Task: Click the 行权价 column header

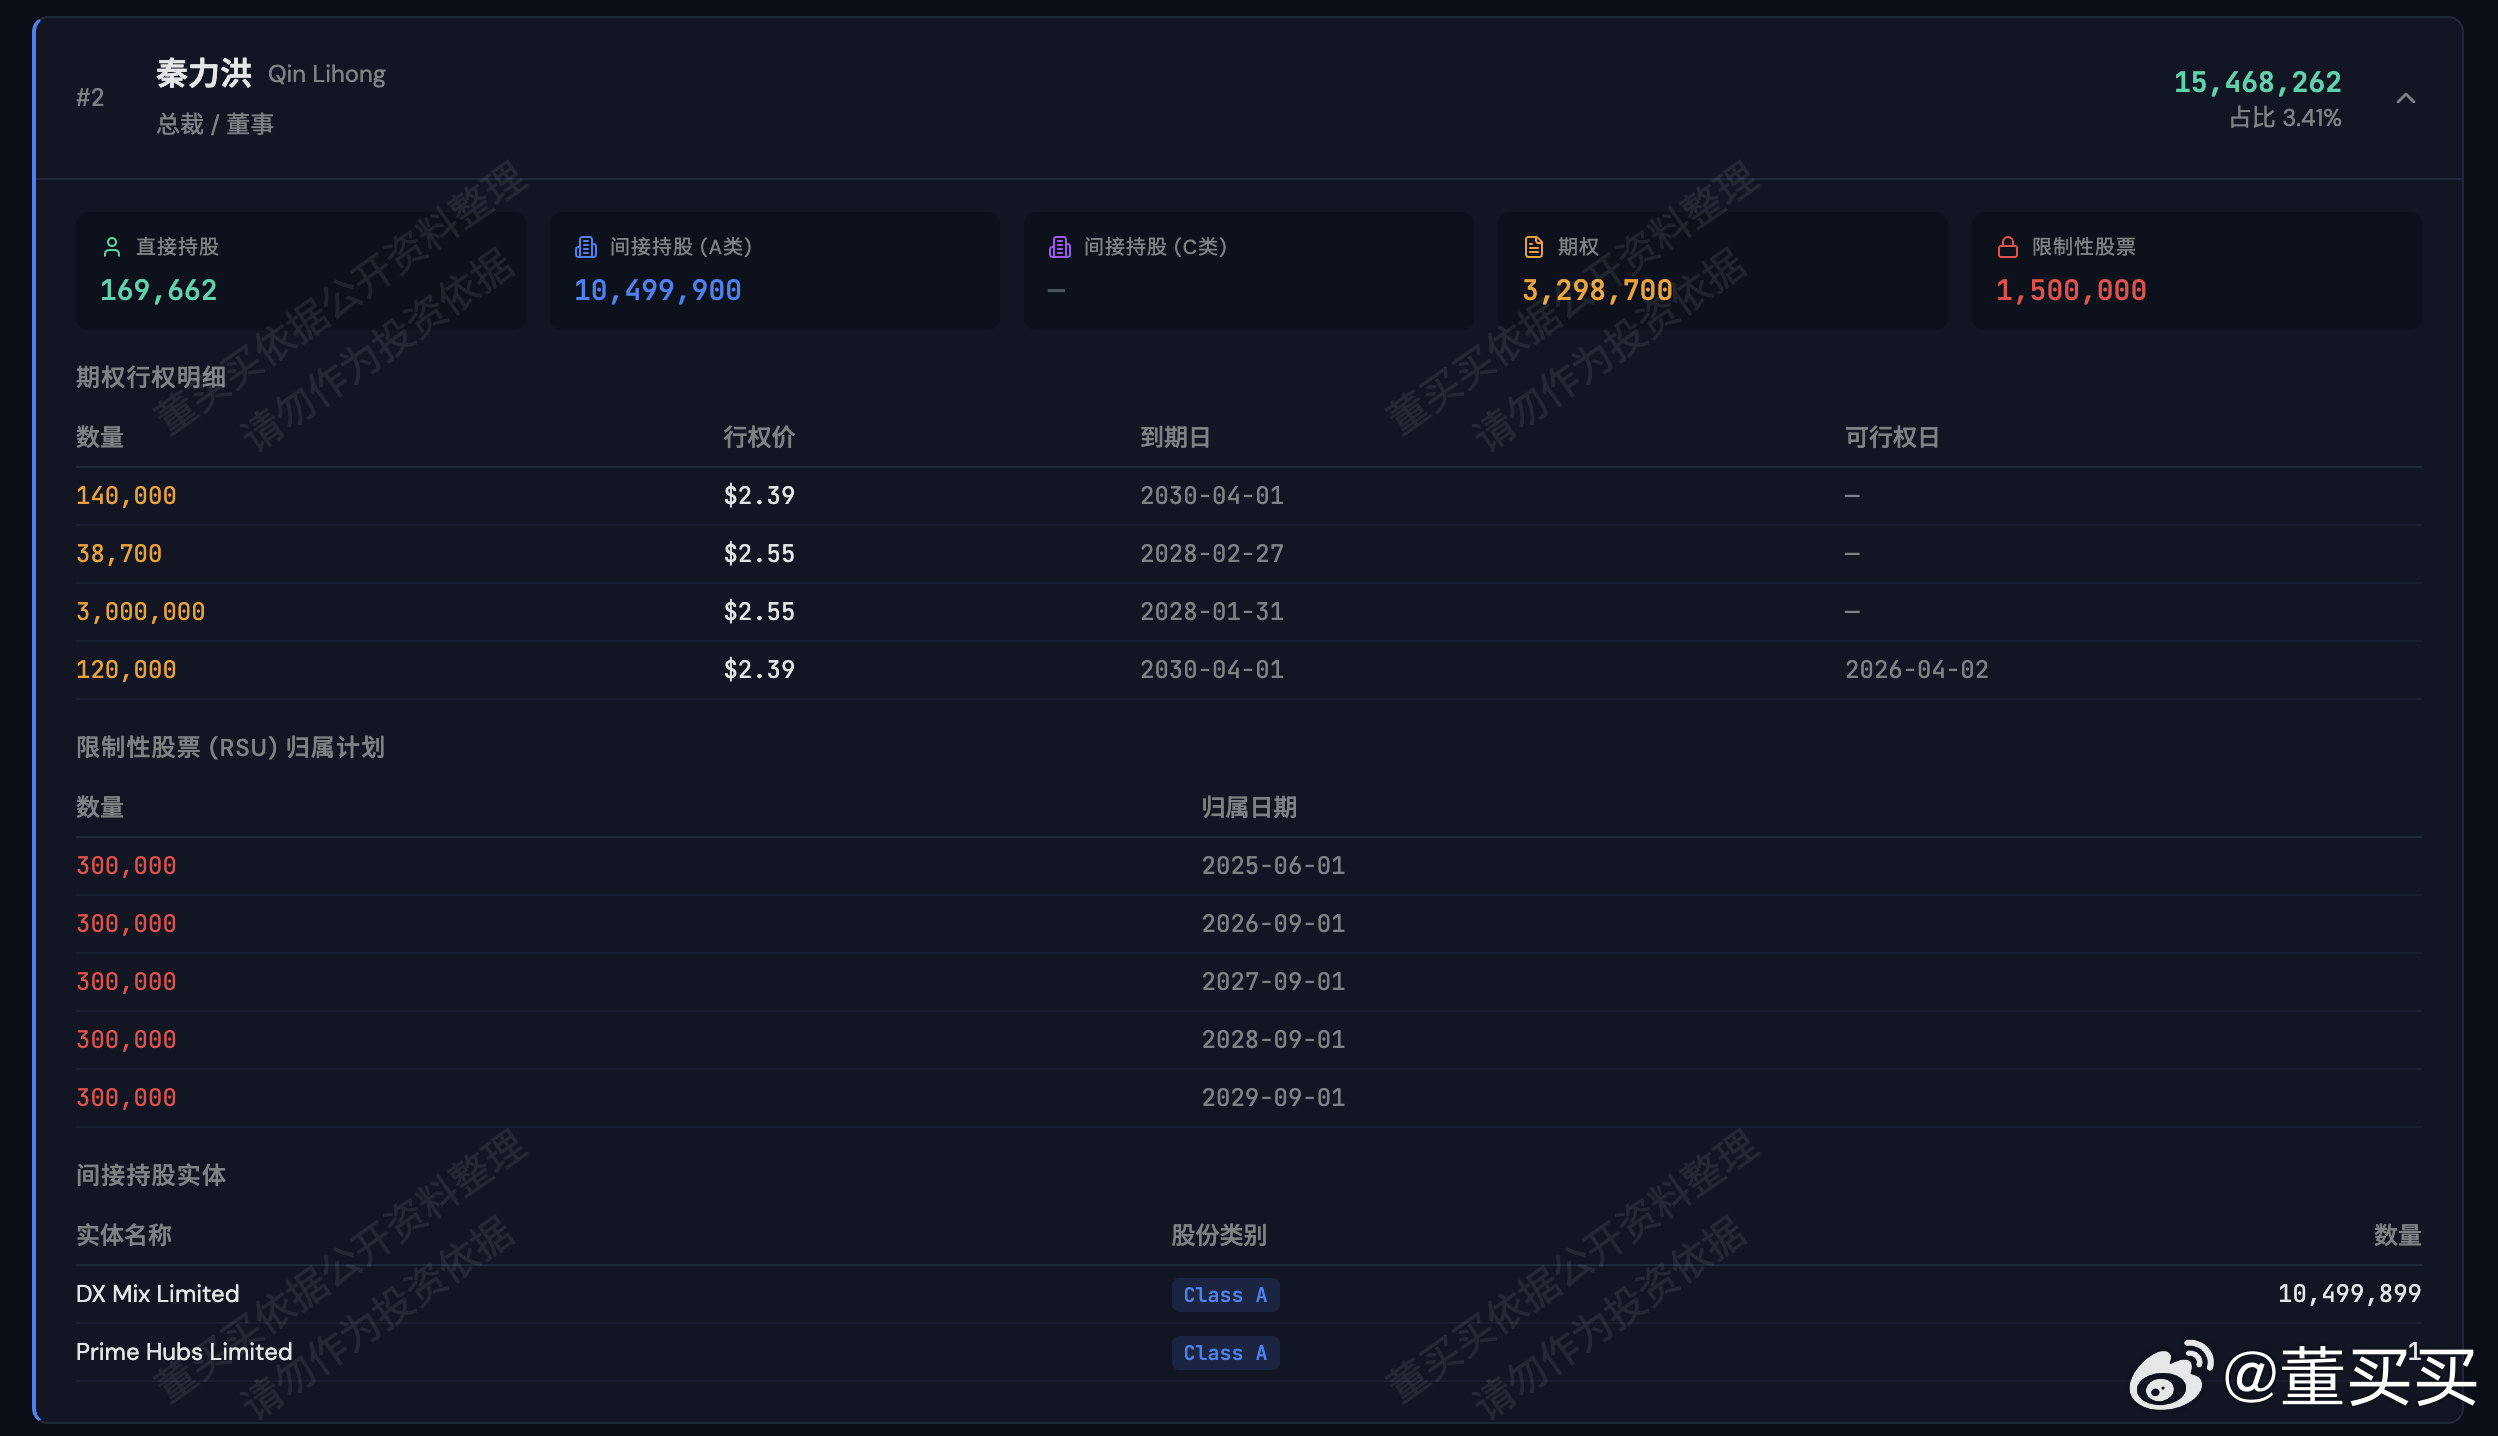Action: tap(759, 437)
